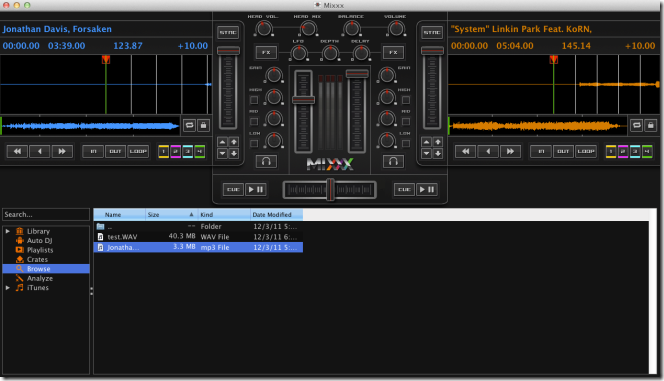The height and width of the screenshot is (381, 664).
Task: Click the reverse playback icon on deck 1
Action: coord(40,151)
